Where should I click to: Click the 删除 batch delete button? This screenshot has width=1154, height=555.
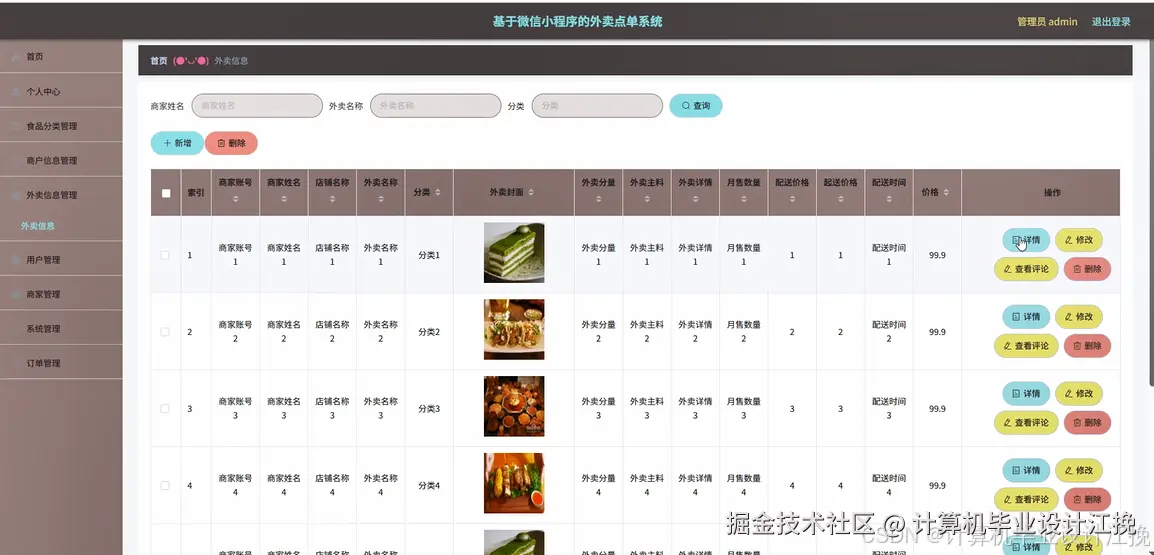[231, 143]
